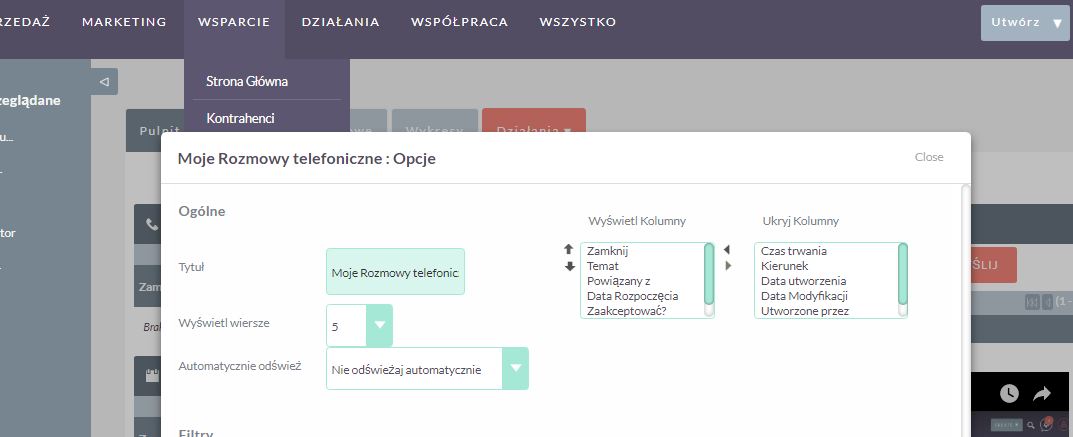Open the Automatycznie odśwież dropdown
1073x437 pixels.
point(427,369)
